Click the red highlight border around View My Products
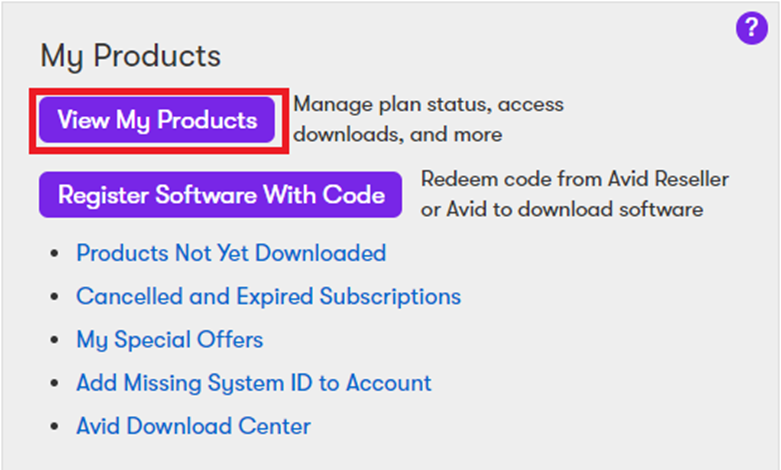 pos(159,91)
